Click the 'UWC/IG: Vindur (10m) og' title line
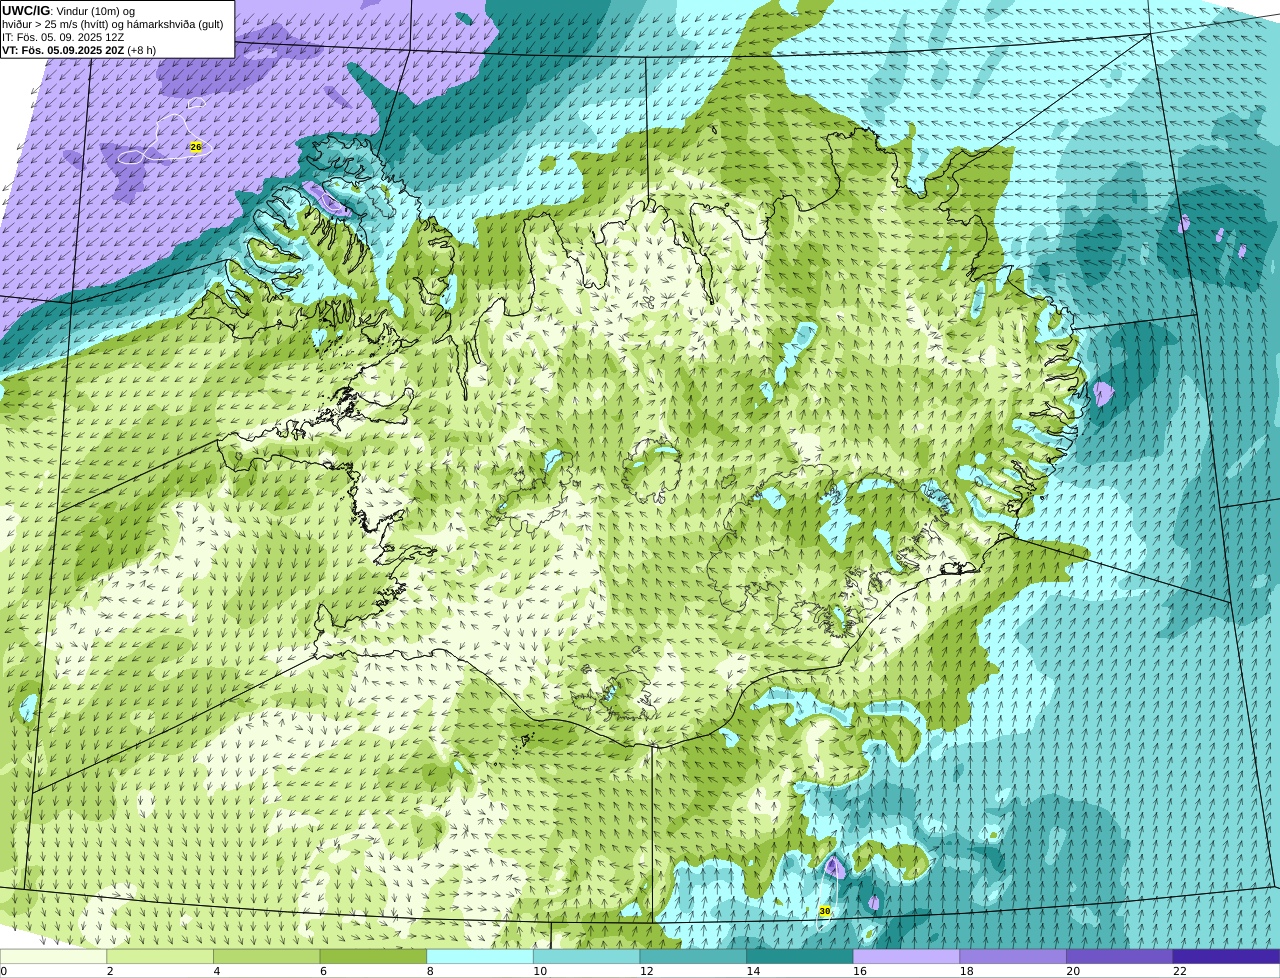This screenshot has height=978, width=1280. 68,11
